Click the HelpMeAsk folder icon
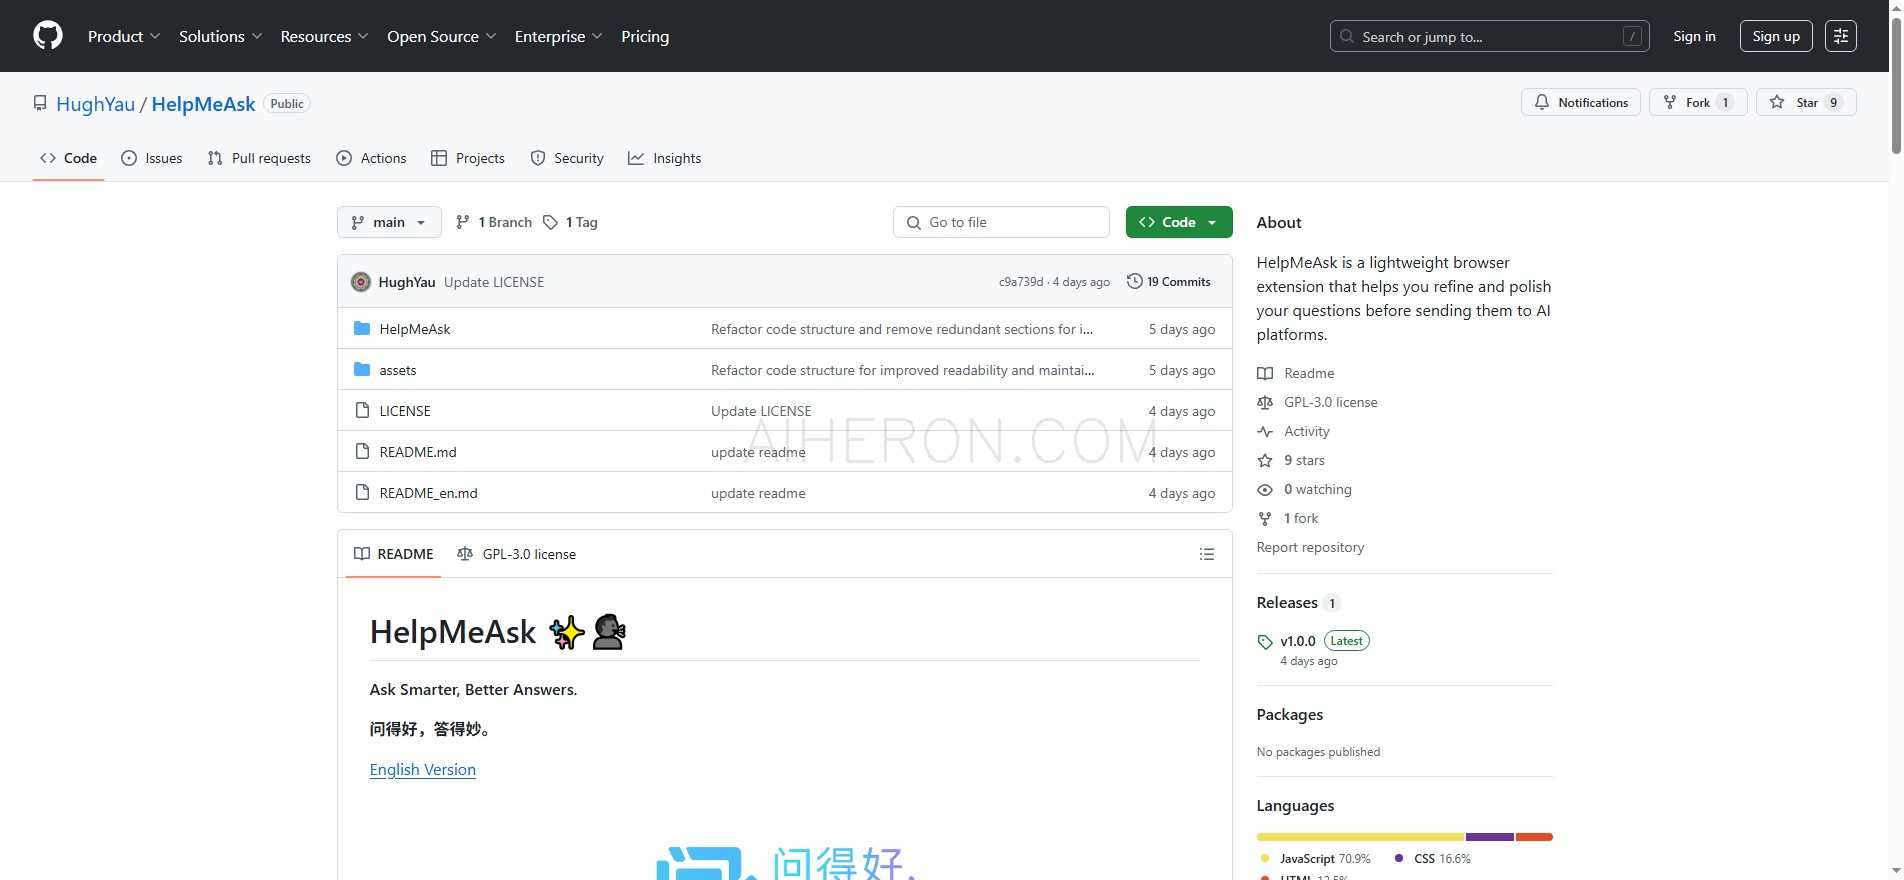Viewport: 1904px width, 880px height. click(x=362, y=328)
